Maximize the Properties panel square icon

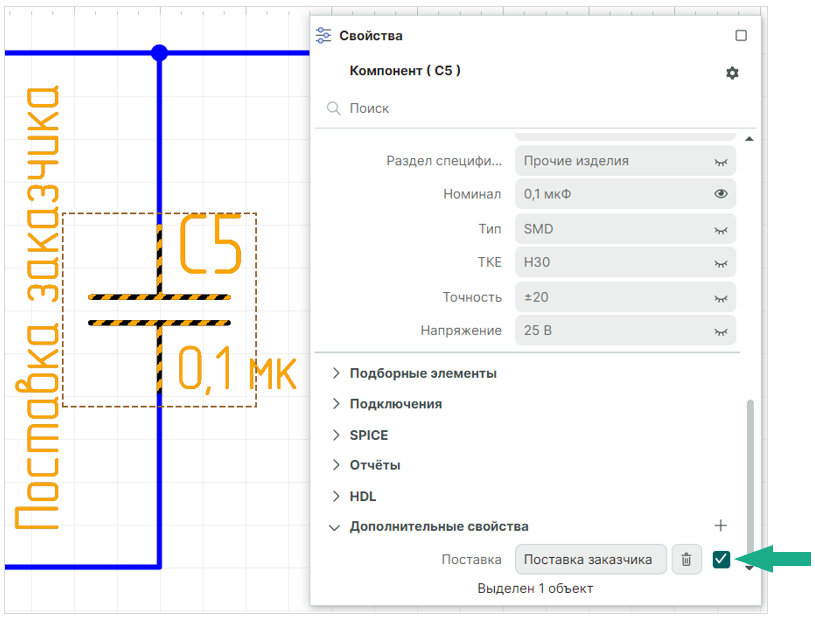(741, 35)
